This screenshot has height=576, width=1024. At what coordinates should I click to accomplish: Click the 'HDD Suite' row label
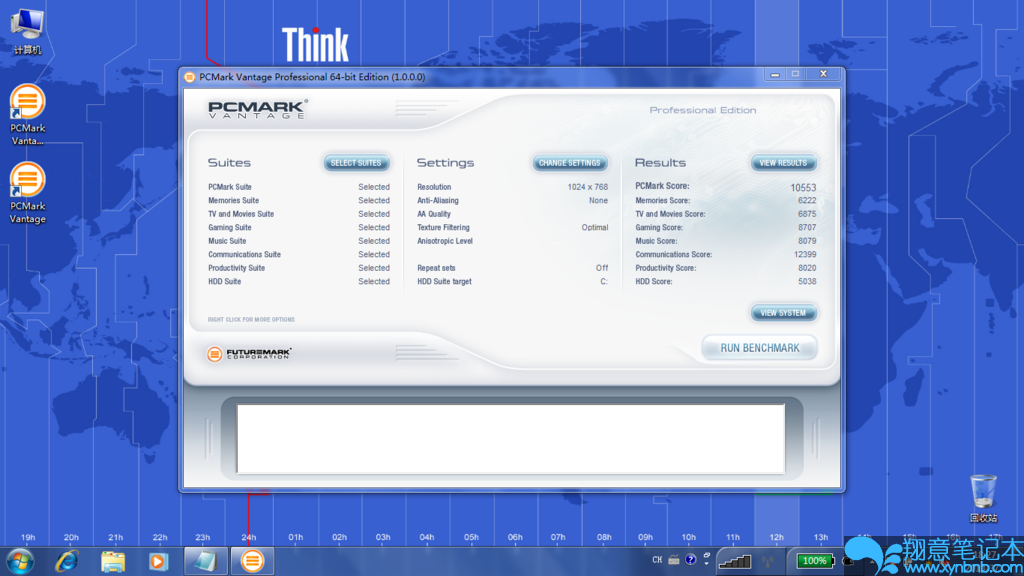pos(225,281)
